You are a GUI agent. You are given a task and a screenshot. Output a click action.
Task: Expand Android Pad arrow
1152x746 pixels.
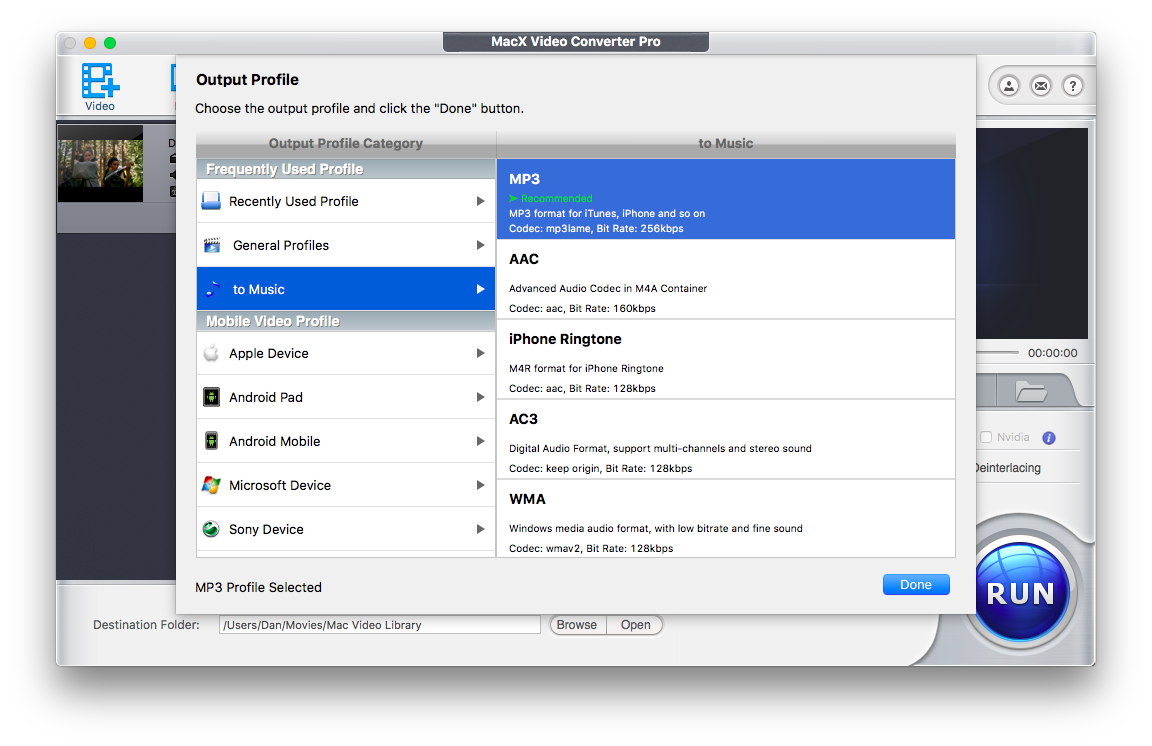(480, 397)
